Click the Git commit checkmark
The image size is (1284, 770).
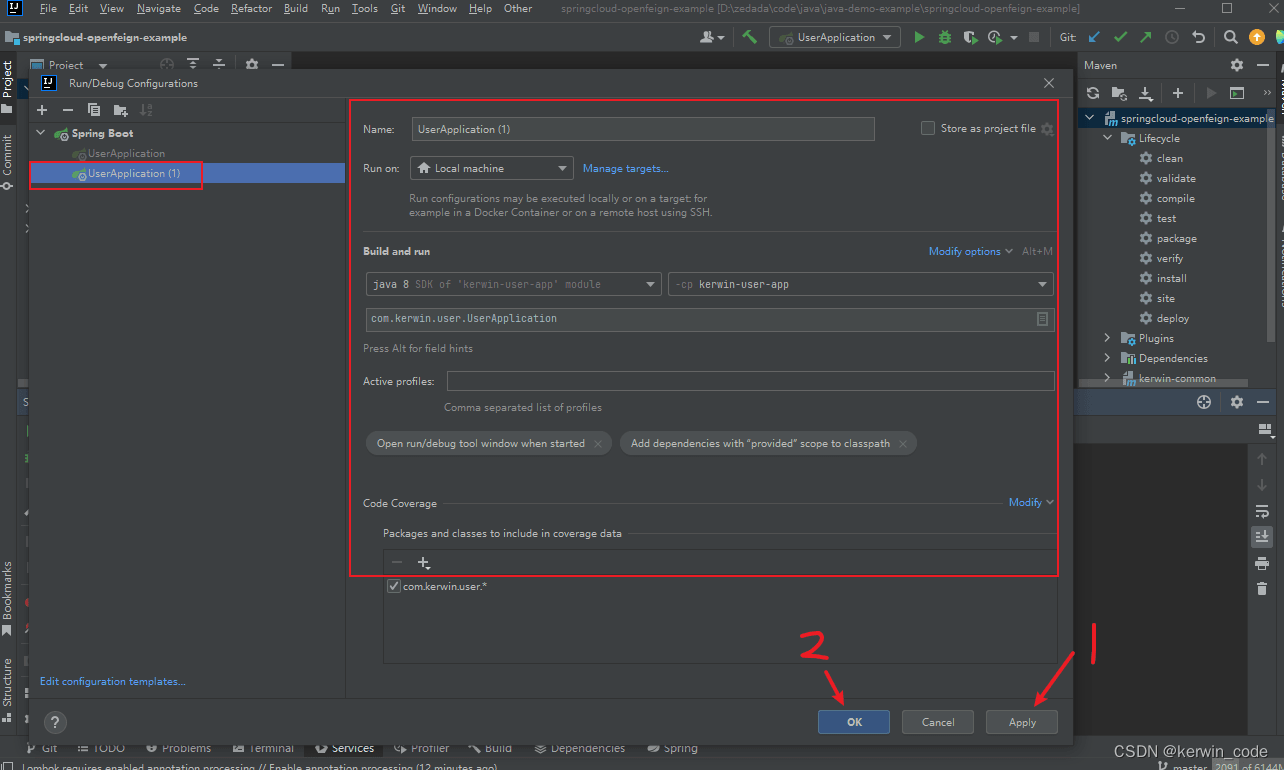1120,37
